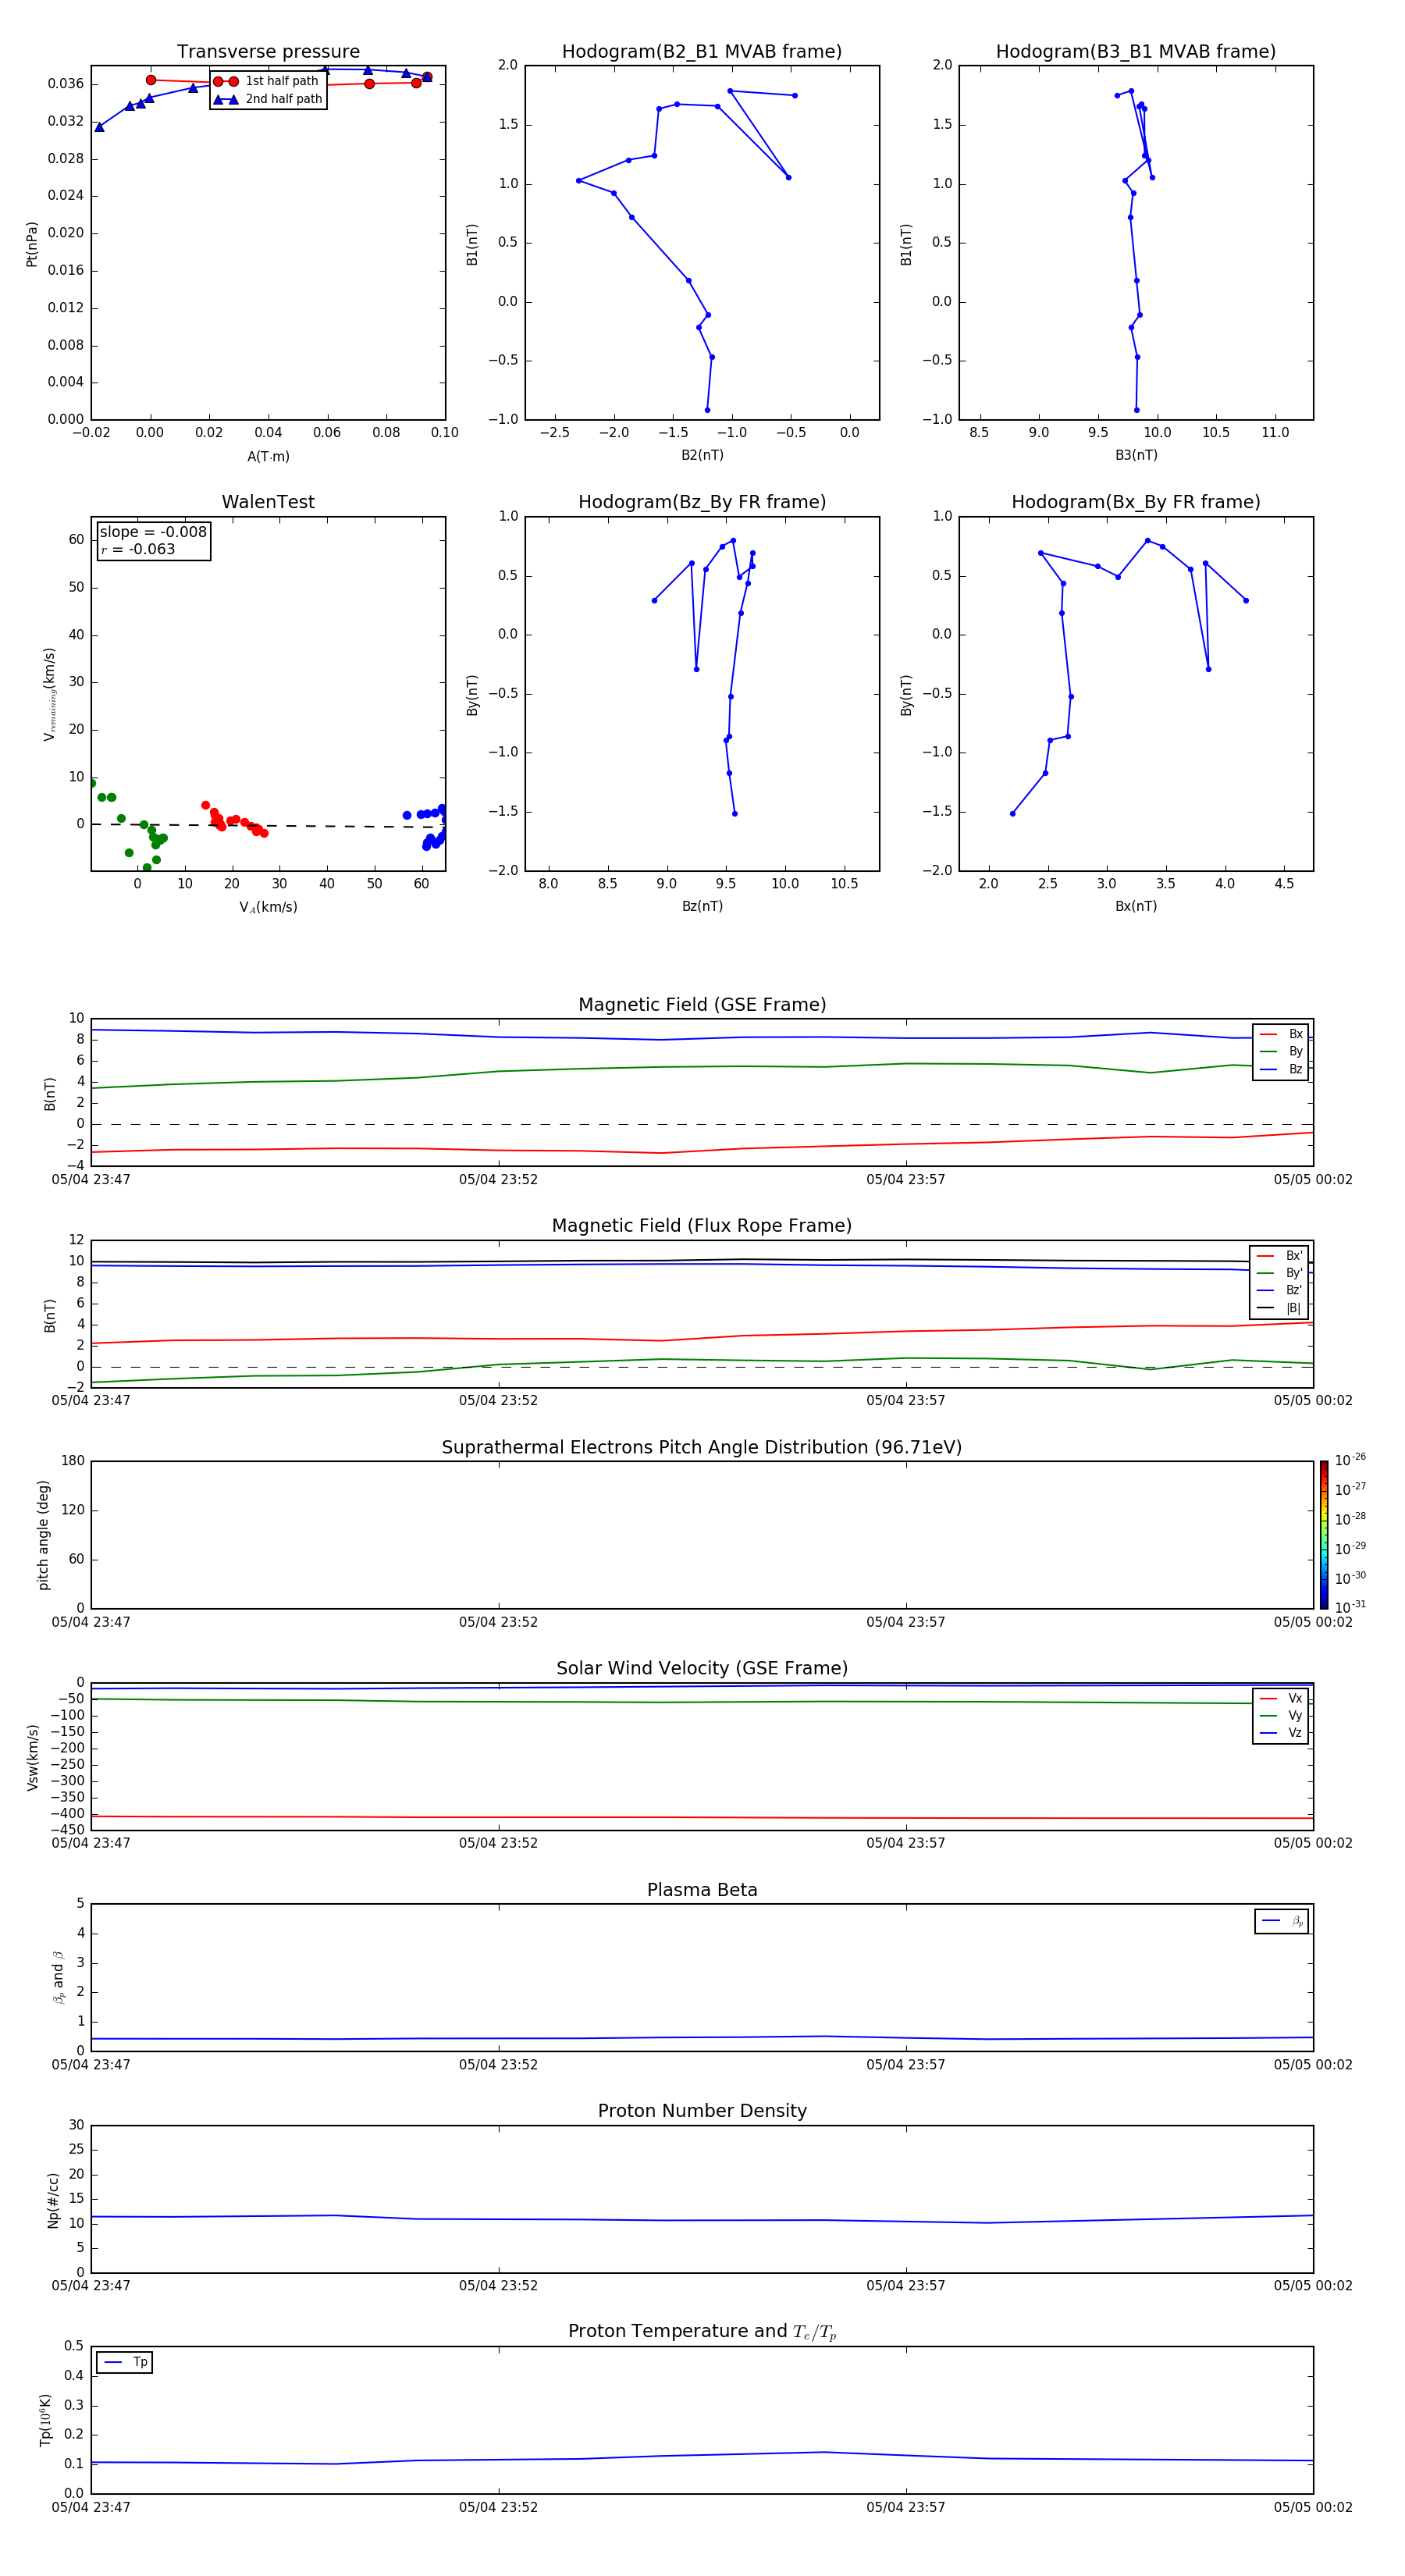Select the 'Magnetic Field (GSE Frame)' title
The width and height of the screenshot is (1405, 2576).
702,1005
